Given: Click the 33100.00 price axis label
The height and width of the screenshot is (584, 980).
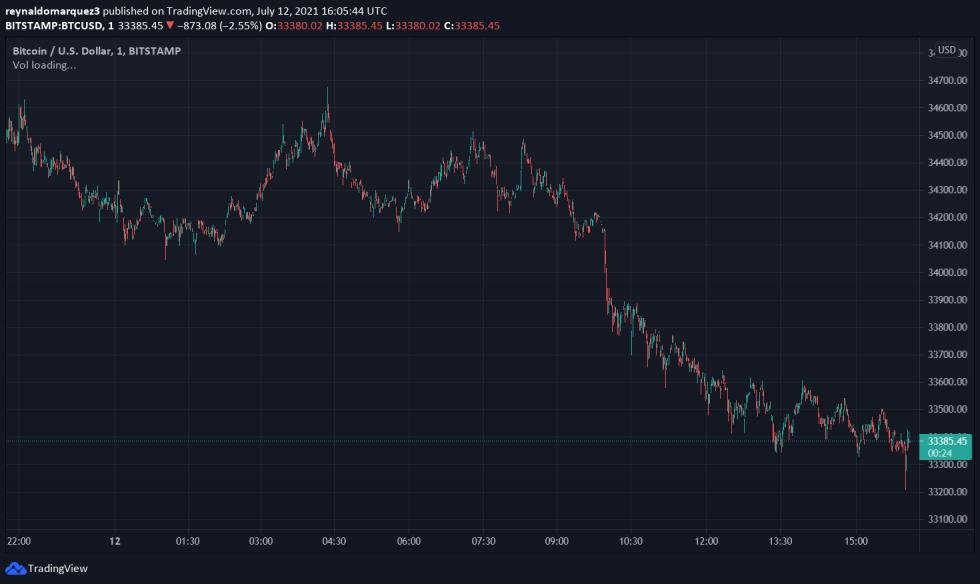Looking at the screenshot, I should 946,519.
